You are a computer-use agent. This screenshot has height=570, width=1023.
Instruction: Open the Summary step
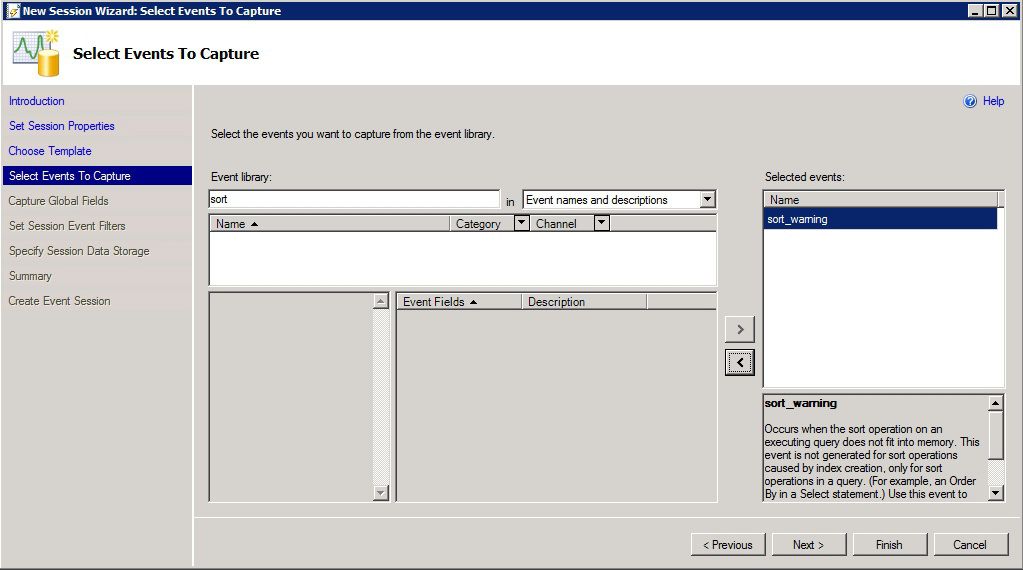(30, 276)
